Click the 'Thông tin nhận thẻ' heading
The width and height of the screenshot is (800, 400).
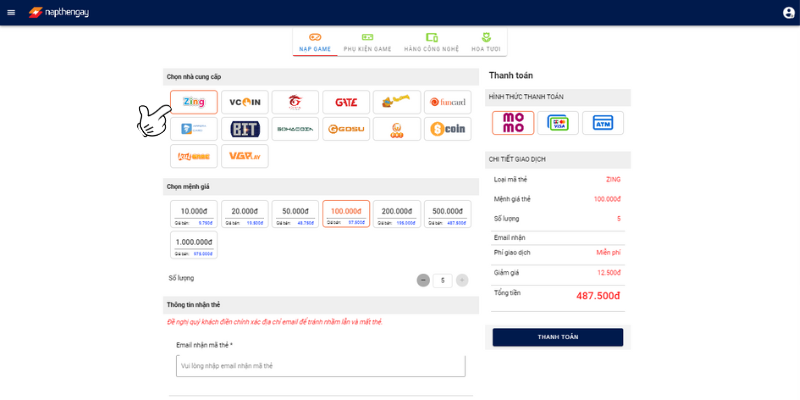click(x=193, y=305)
